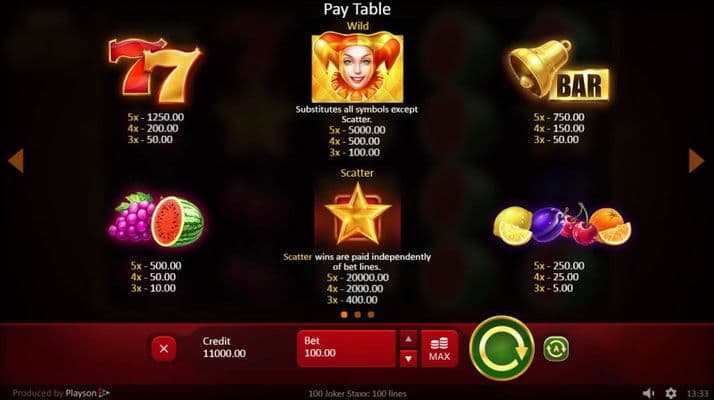Click the Joker Wild symbol image
Image resolution: width=714 pixels, height=400 pixels.
pyautogui.click(x=357, y=67)
